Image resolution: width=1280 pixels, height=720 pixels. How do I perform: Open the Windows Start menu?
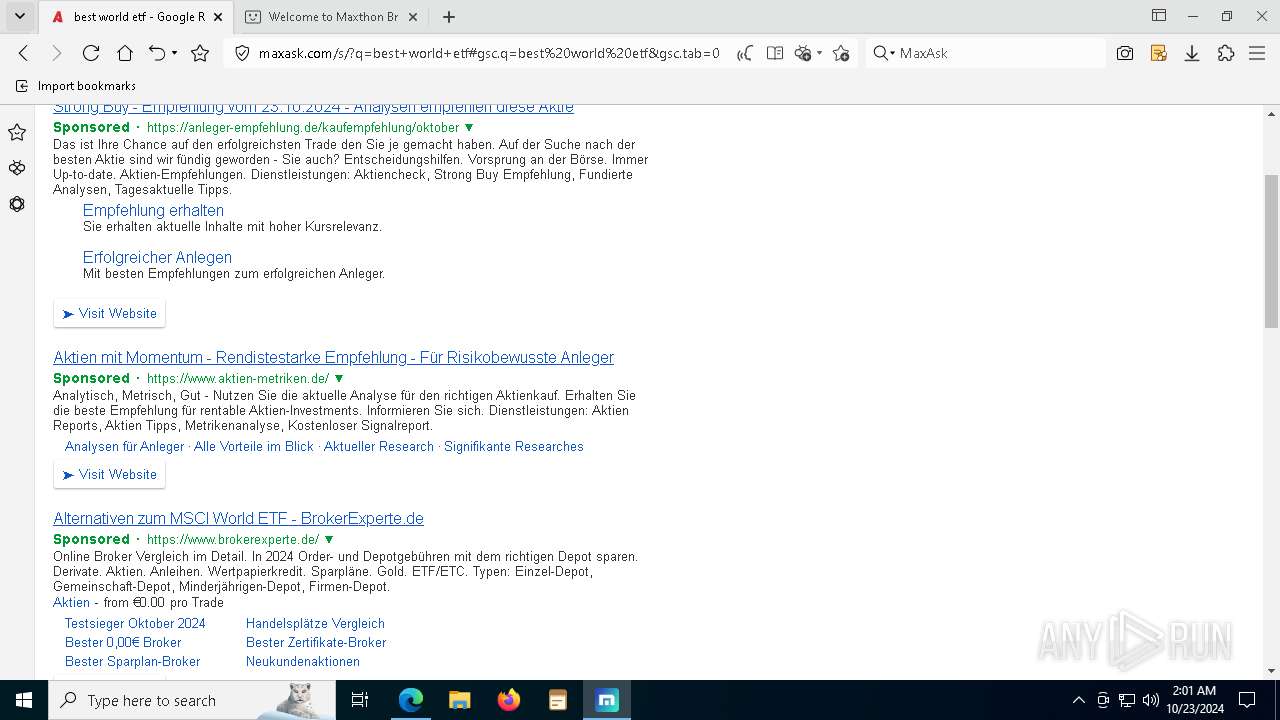(24, 700)
